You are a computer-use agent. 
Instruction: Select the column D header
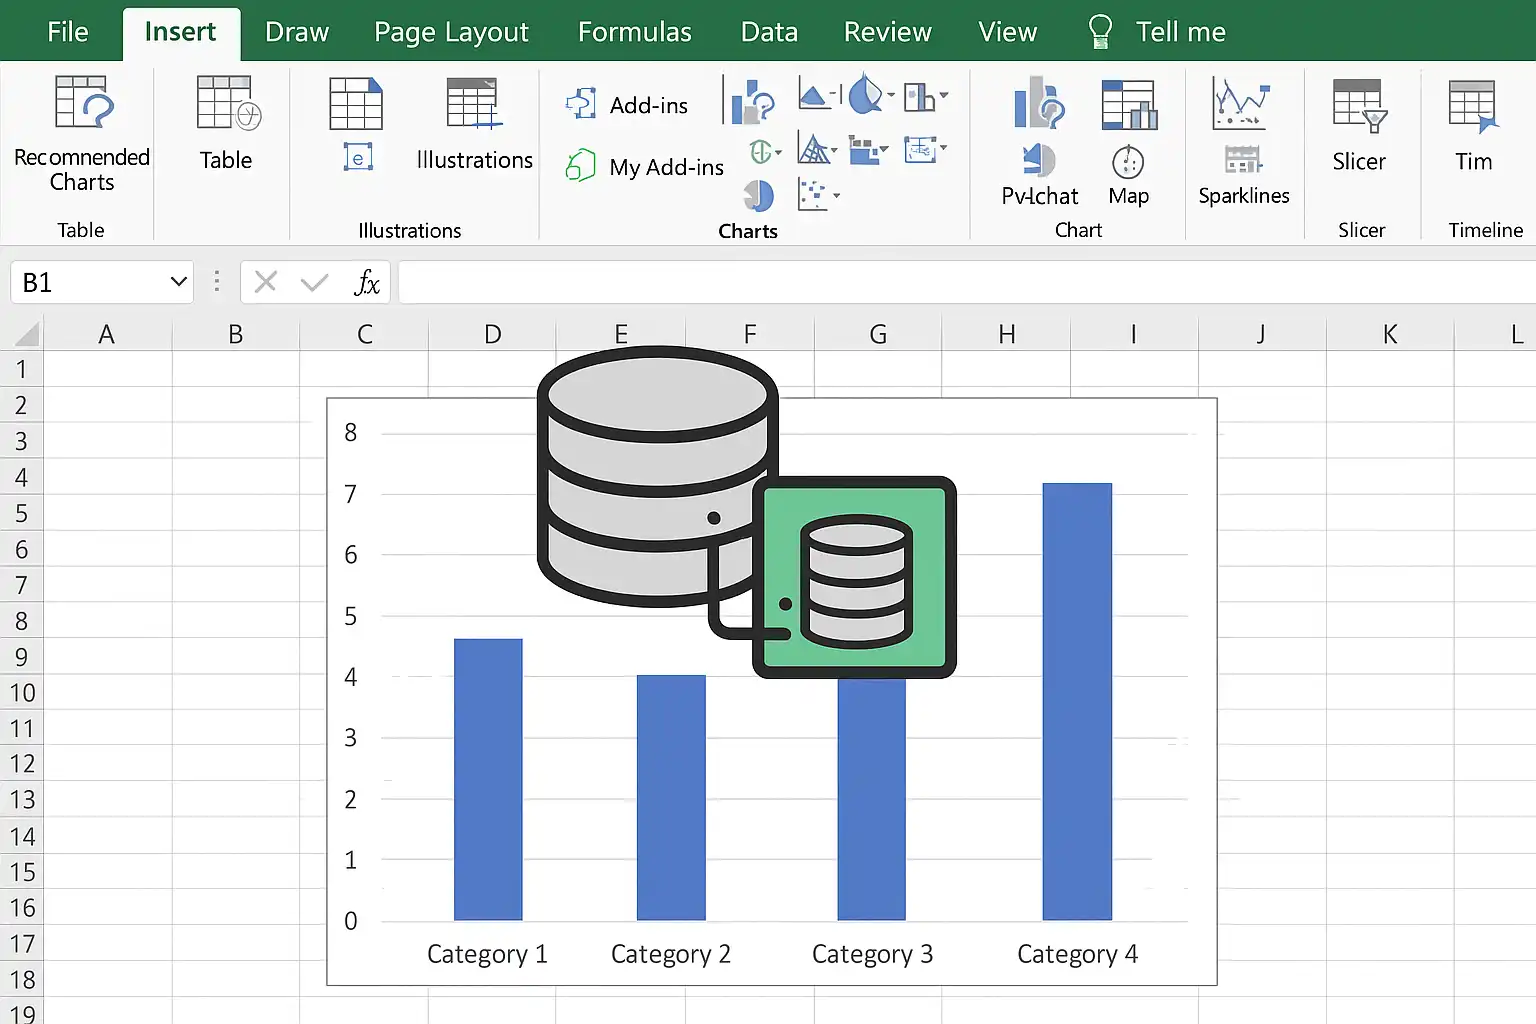pos(492,334)
